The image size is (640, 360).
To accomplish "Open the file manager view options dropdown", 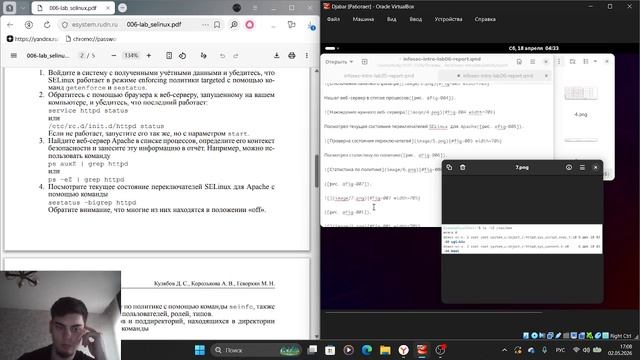I will [x=595, y=62].
